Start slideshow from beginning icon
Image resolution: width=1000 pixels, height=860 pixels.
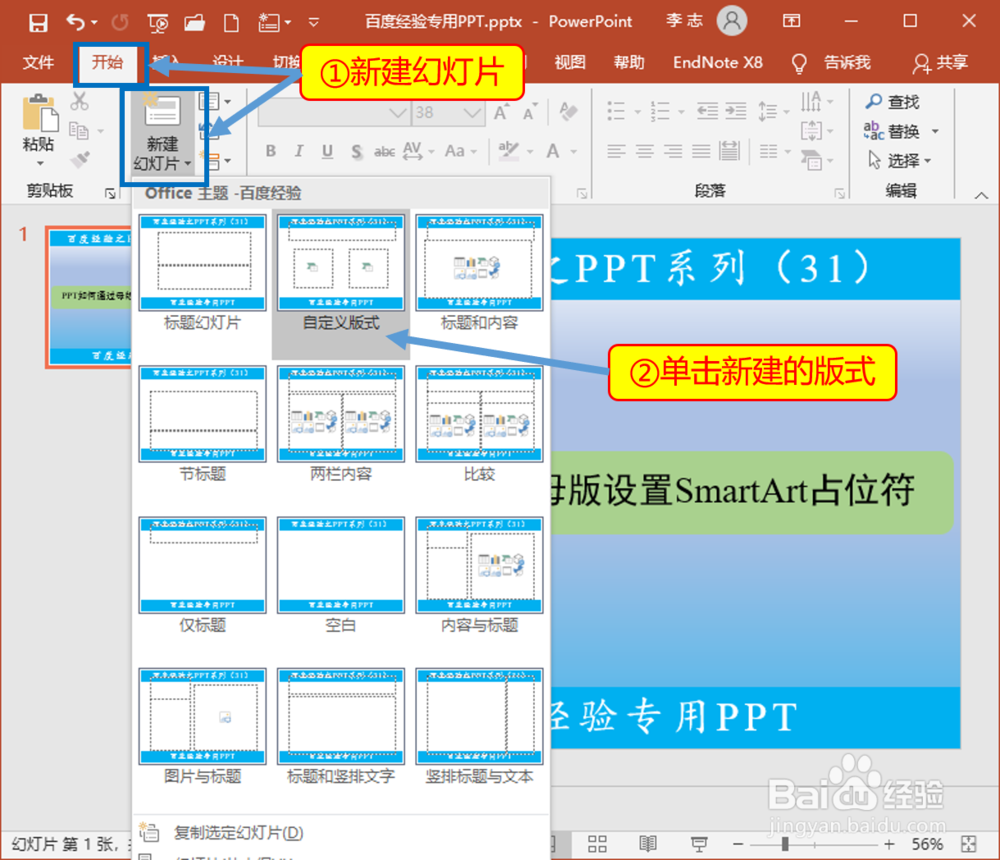tap(158, 23)
